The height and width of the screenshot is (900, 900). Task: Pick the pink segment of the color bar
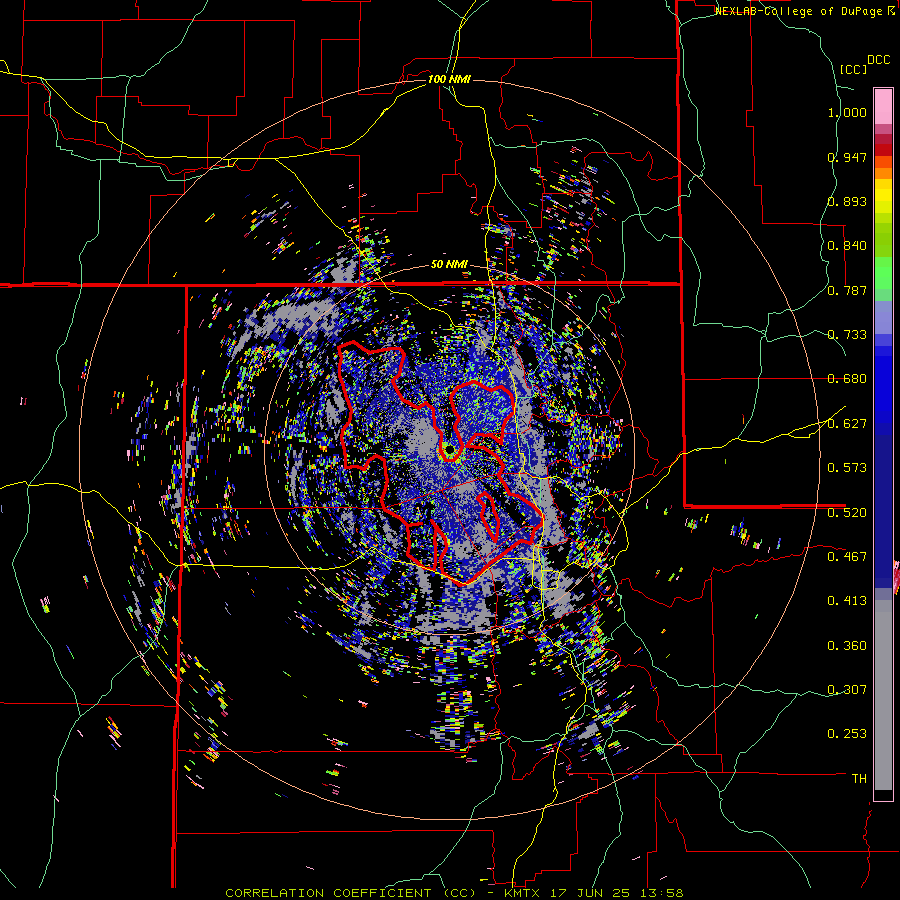(x=883, y=106)
